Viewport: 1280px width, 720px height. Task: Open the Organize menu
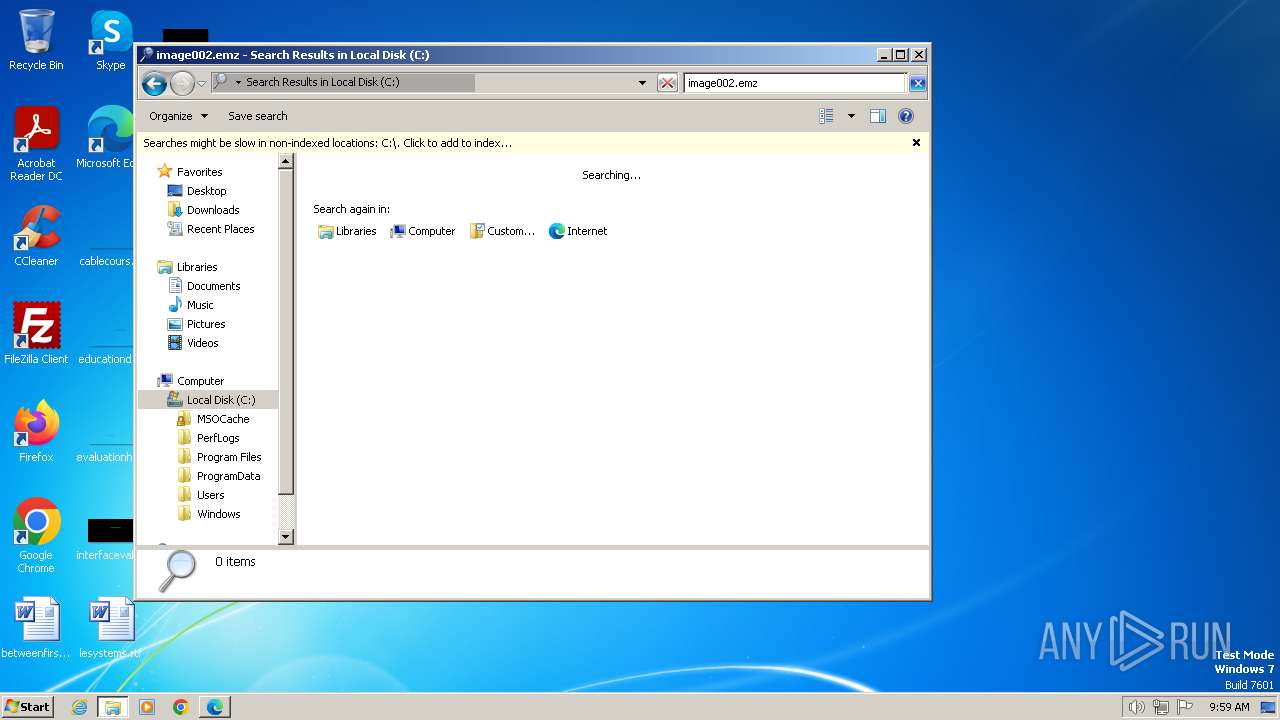tap(178, 116)
